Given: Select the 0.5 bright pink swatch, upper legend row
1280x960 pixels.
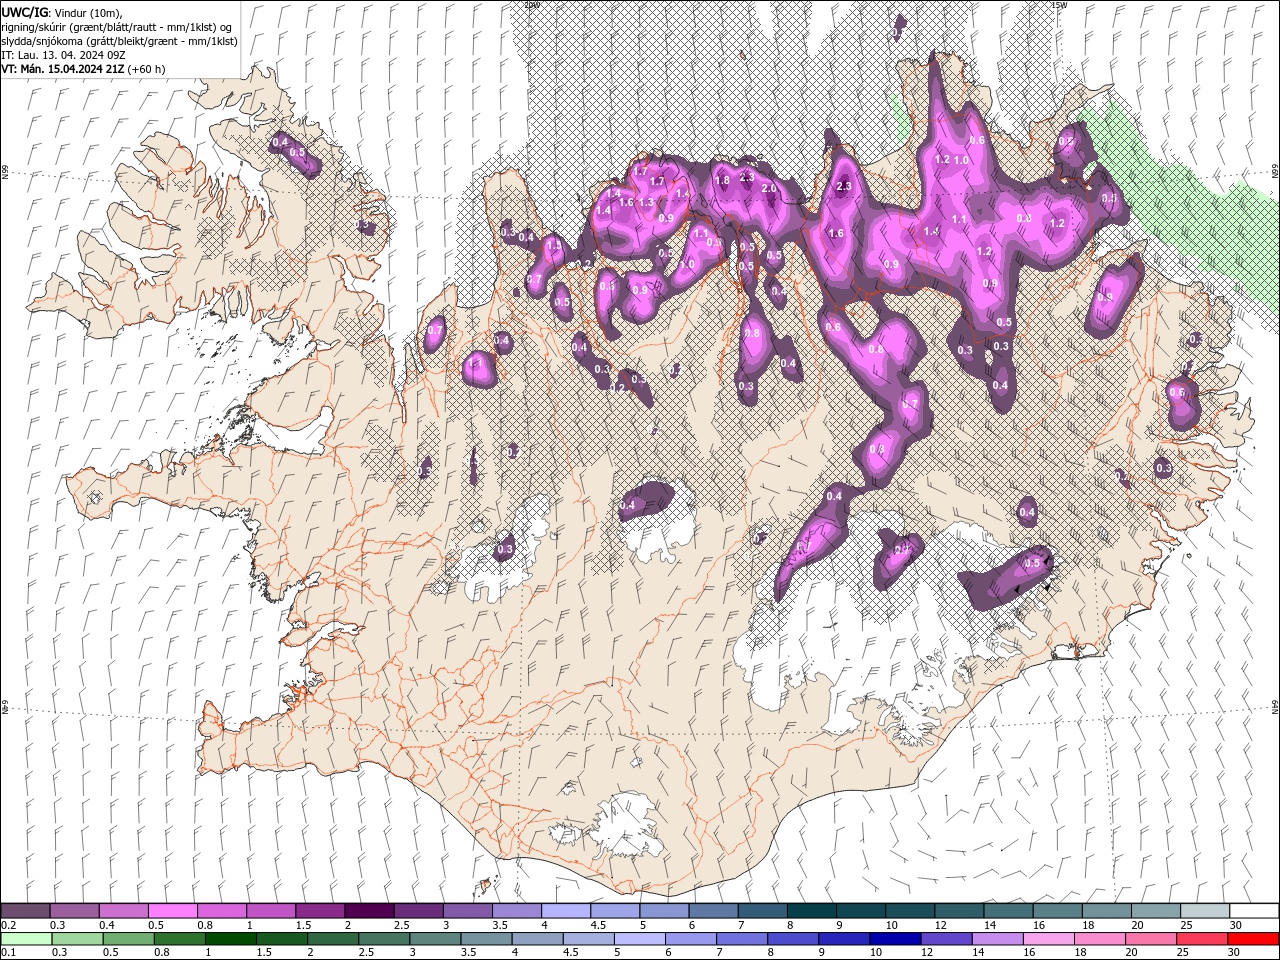Looking at the screenshot, I should coord(173,911).
